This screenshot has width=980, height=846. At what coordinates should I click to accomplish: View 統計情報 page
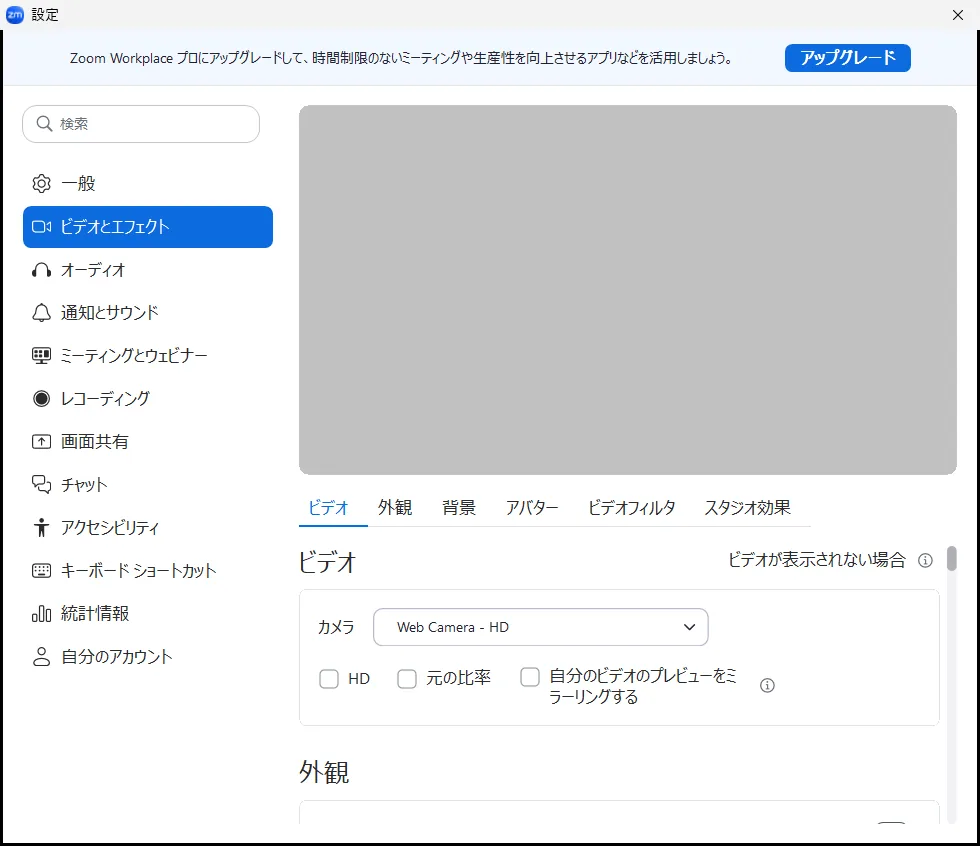click(x=148, y=614)
